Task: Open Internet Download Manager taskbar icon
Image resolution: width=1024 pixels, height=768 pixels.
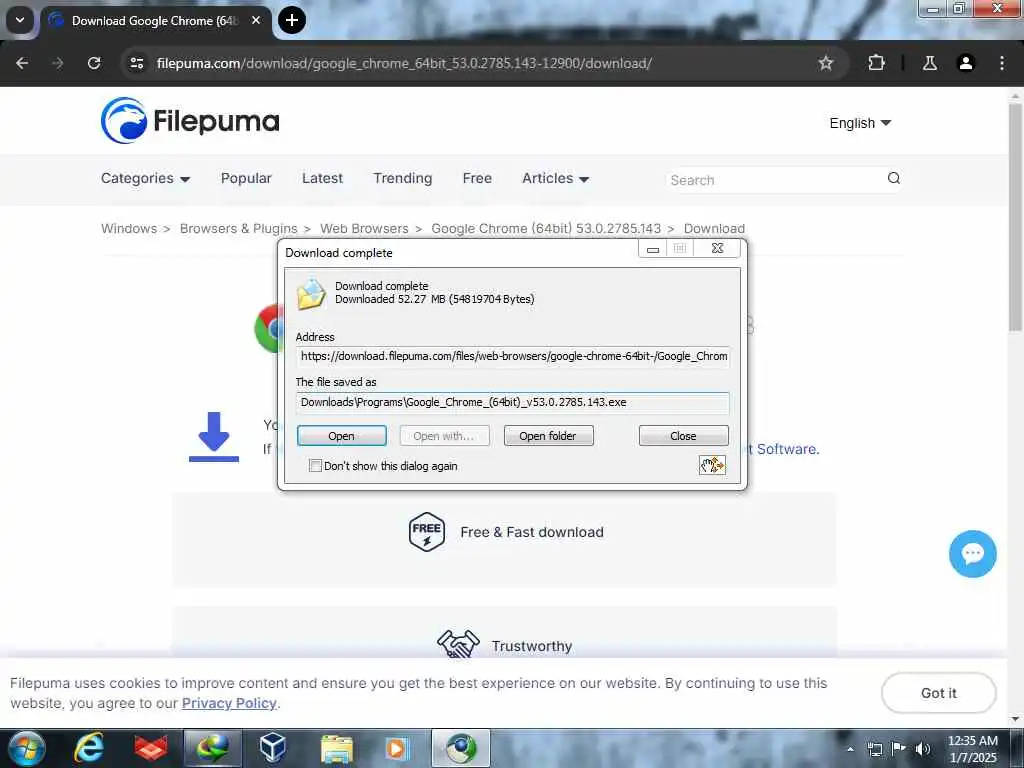Action: tap(213, 748)
